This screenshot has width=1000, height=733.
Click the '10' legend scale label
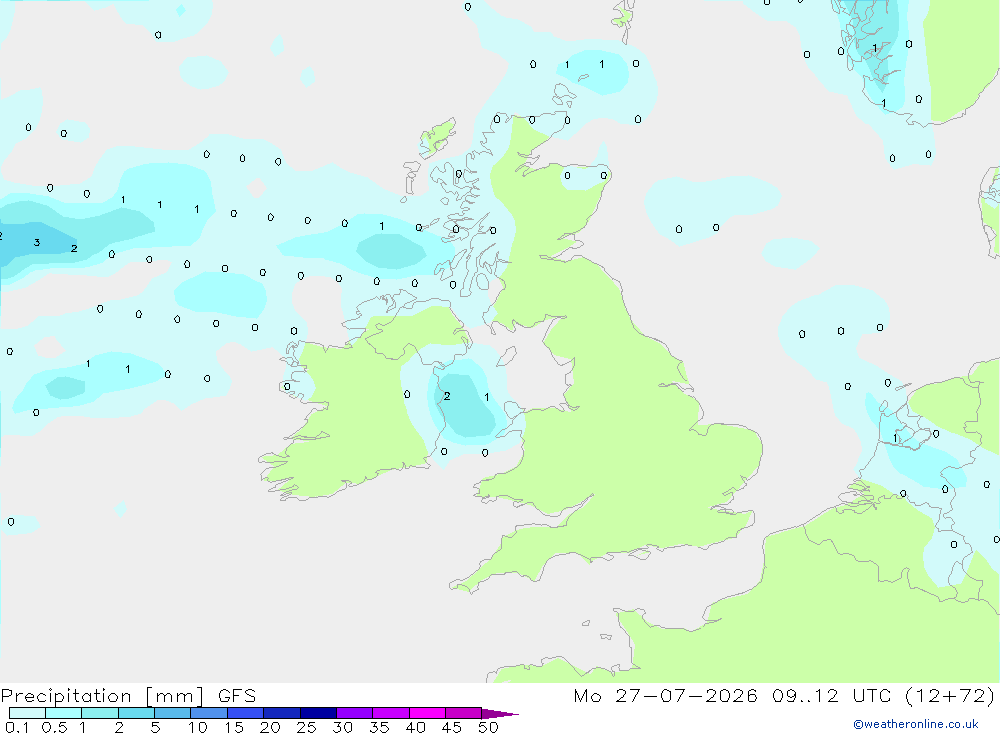(x=198, y=727)
